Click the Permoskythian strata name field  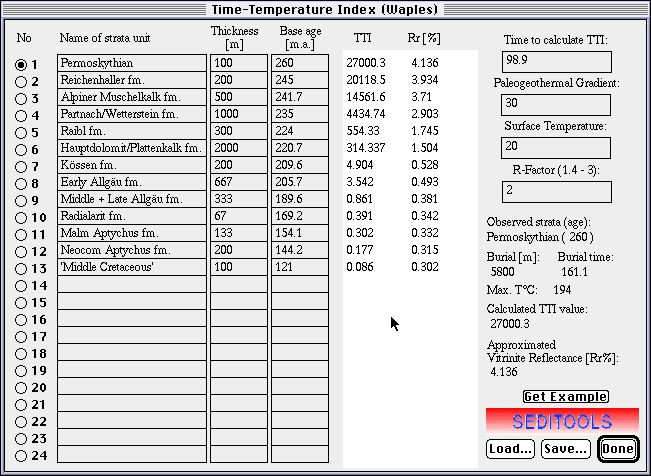click(130, 64)
